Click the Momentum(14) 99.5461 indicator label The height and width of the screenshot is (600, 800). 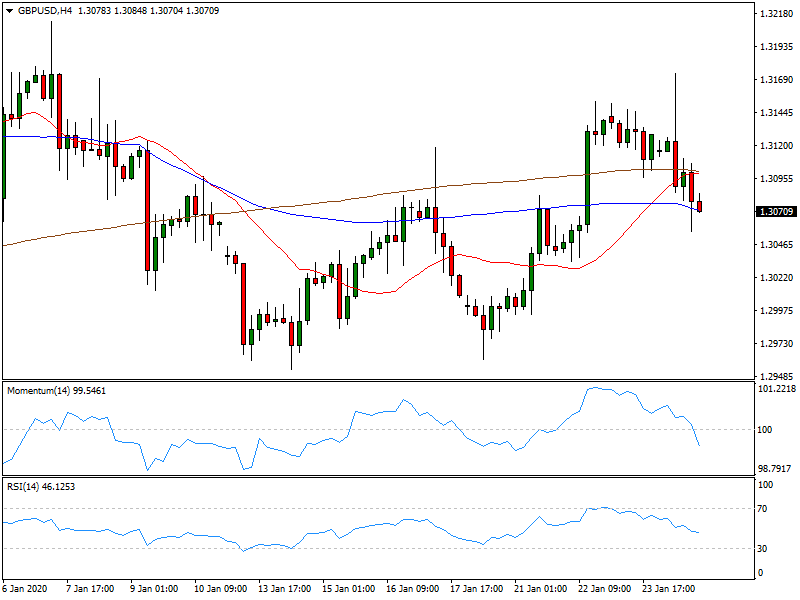(x=57, y=391)
